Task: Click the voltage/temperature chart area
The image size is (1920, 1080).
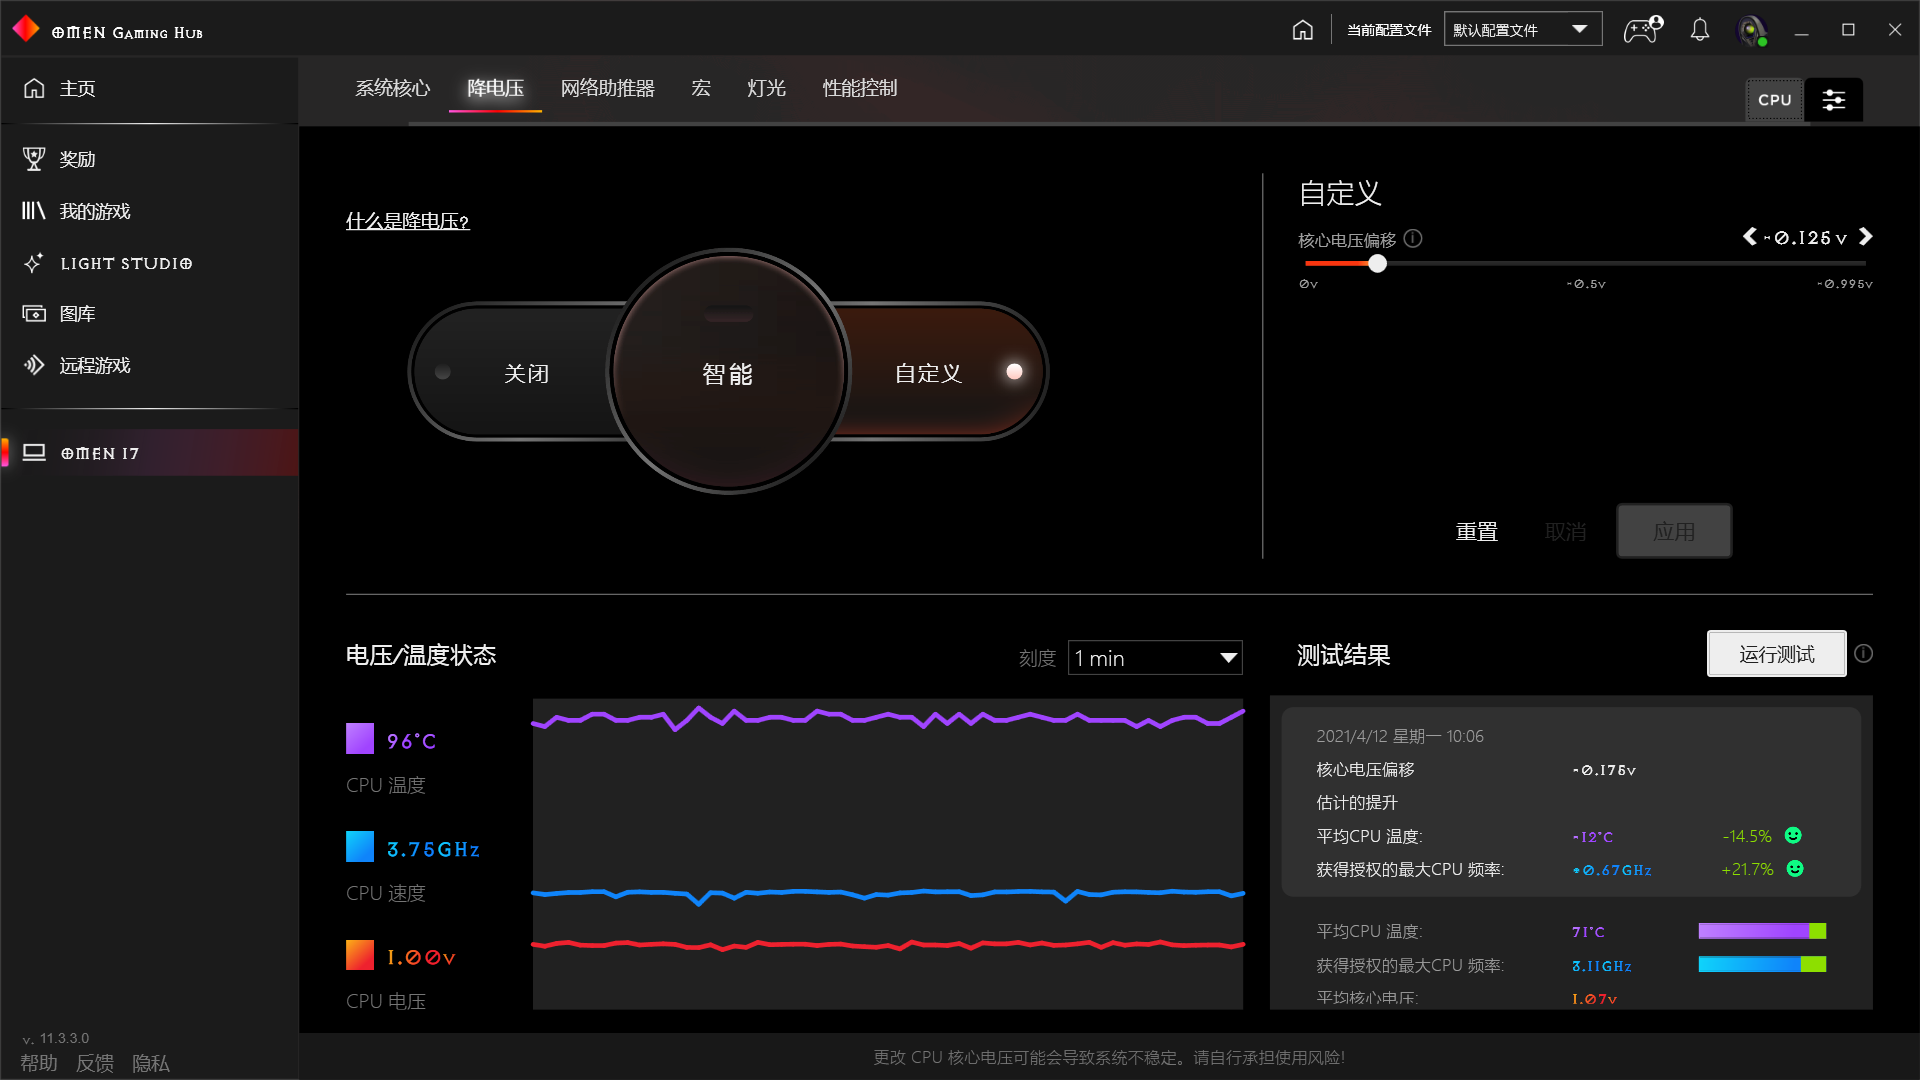Action: click(x=888, y=854)
